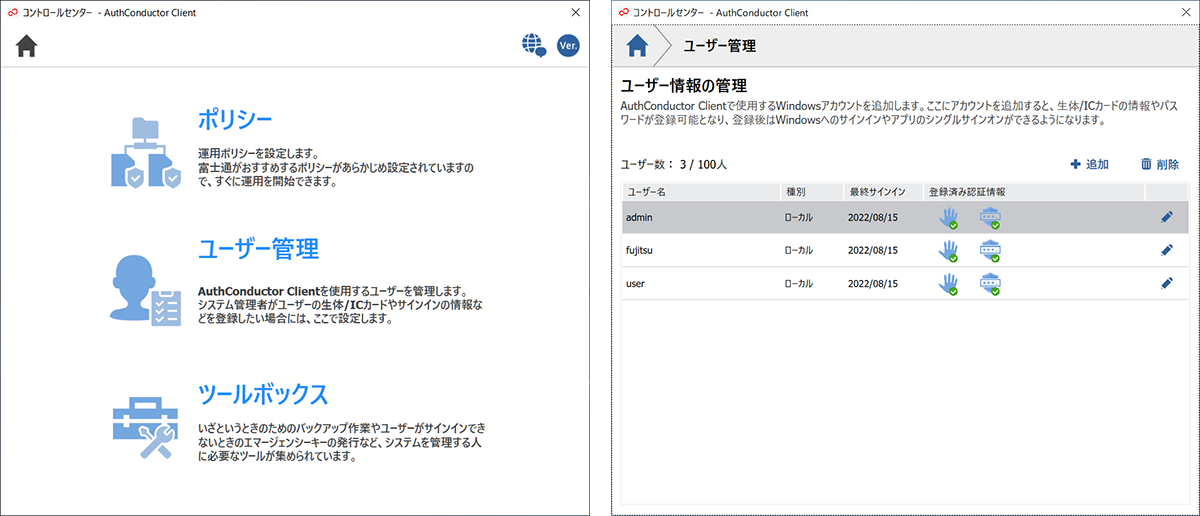
Task: Click the Ver. version icon
Action: pyautogui.click(x=568, y=45)
